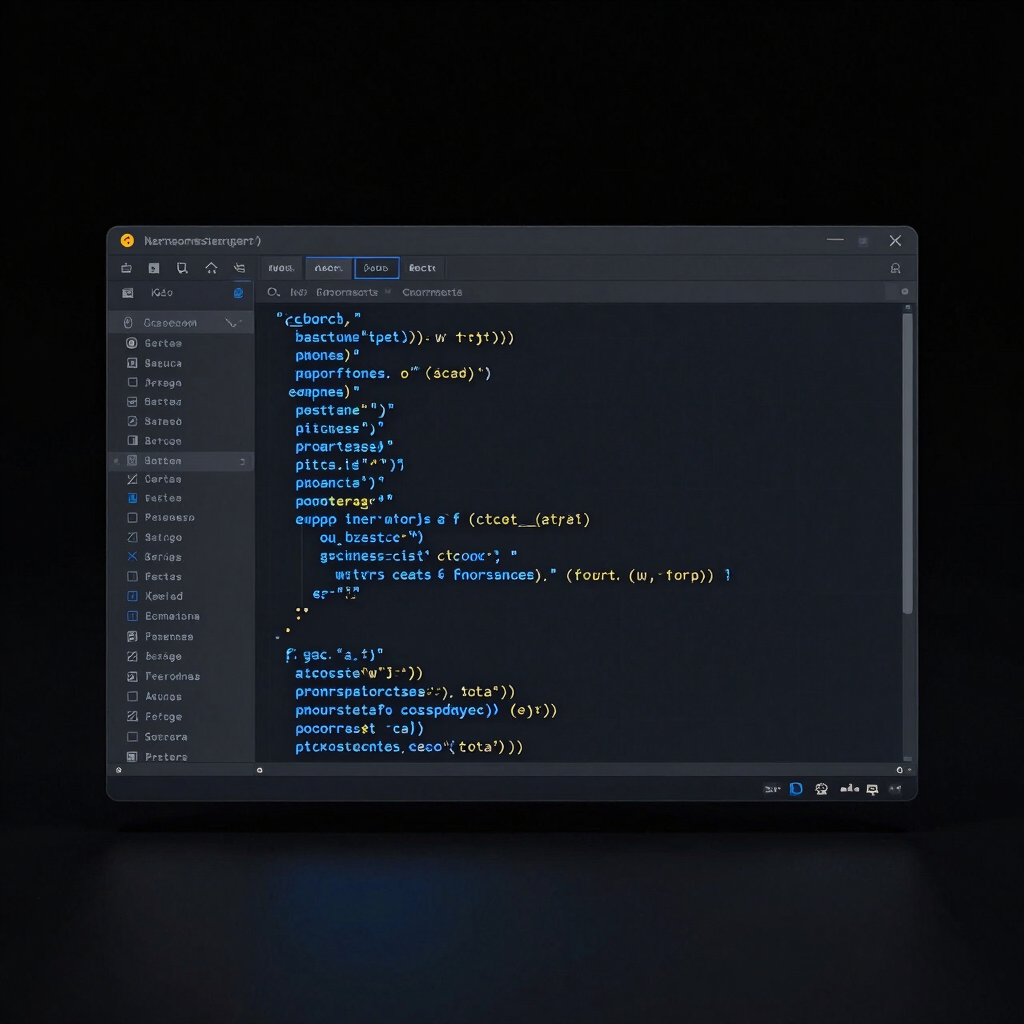Click the pencil-square icon of 'Sareed'
Image resolution: width=1024 pixels, height=1024 pixels.
(x=132, y=421)
